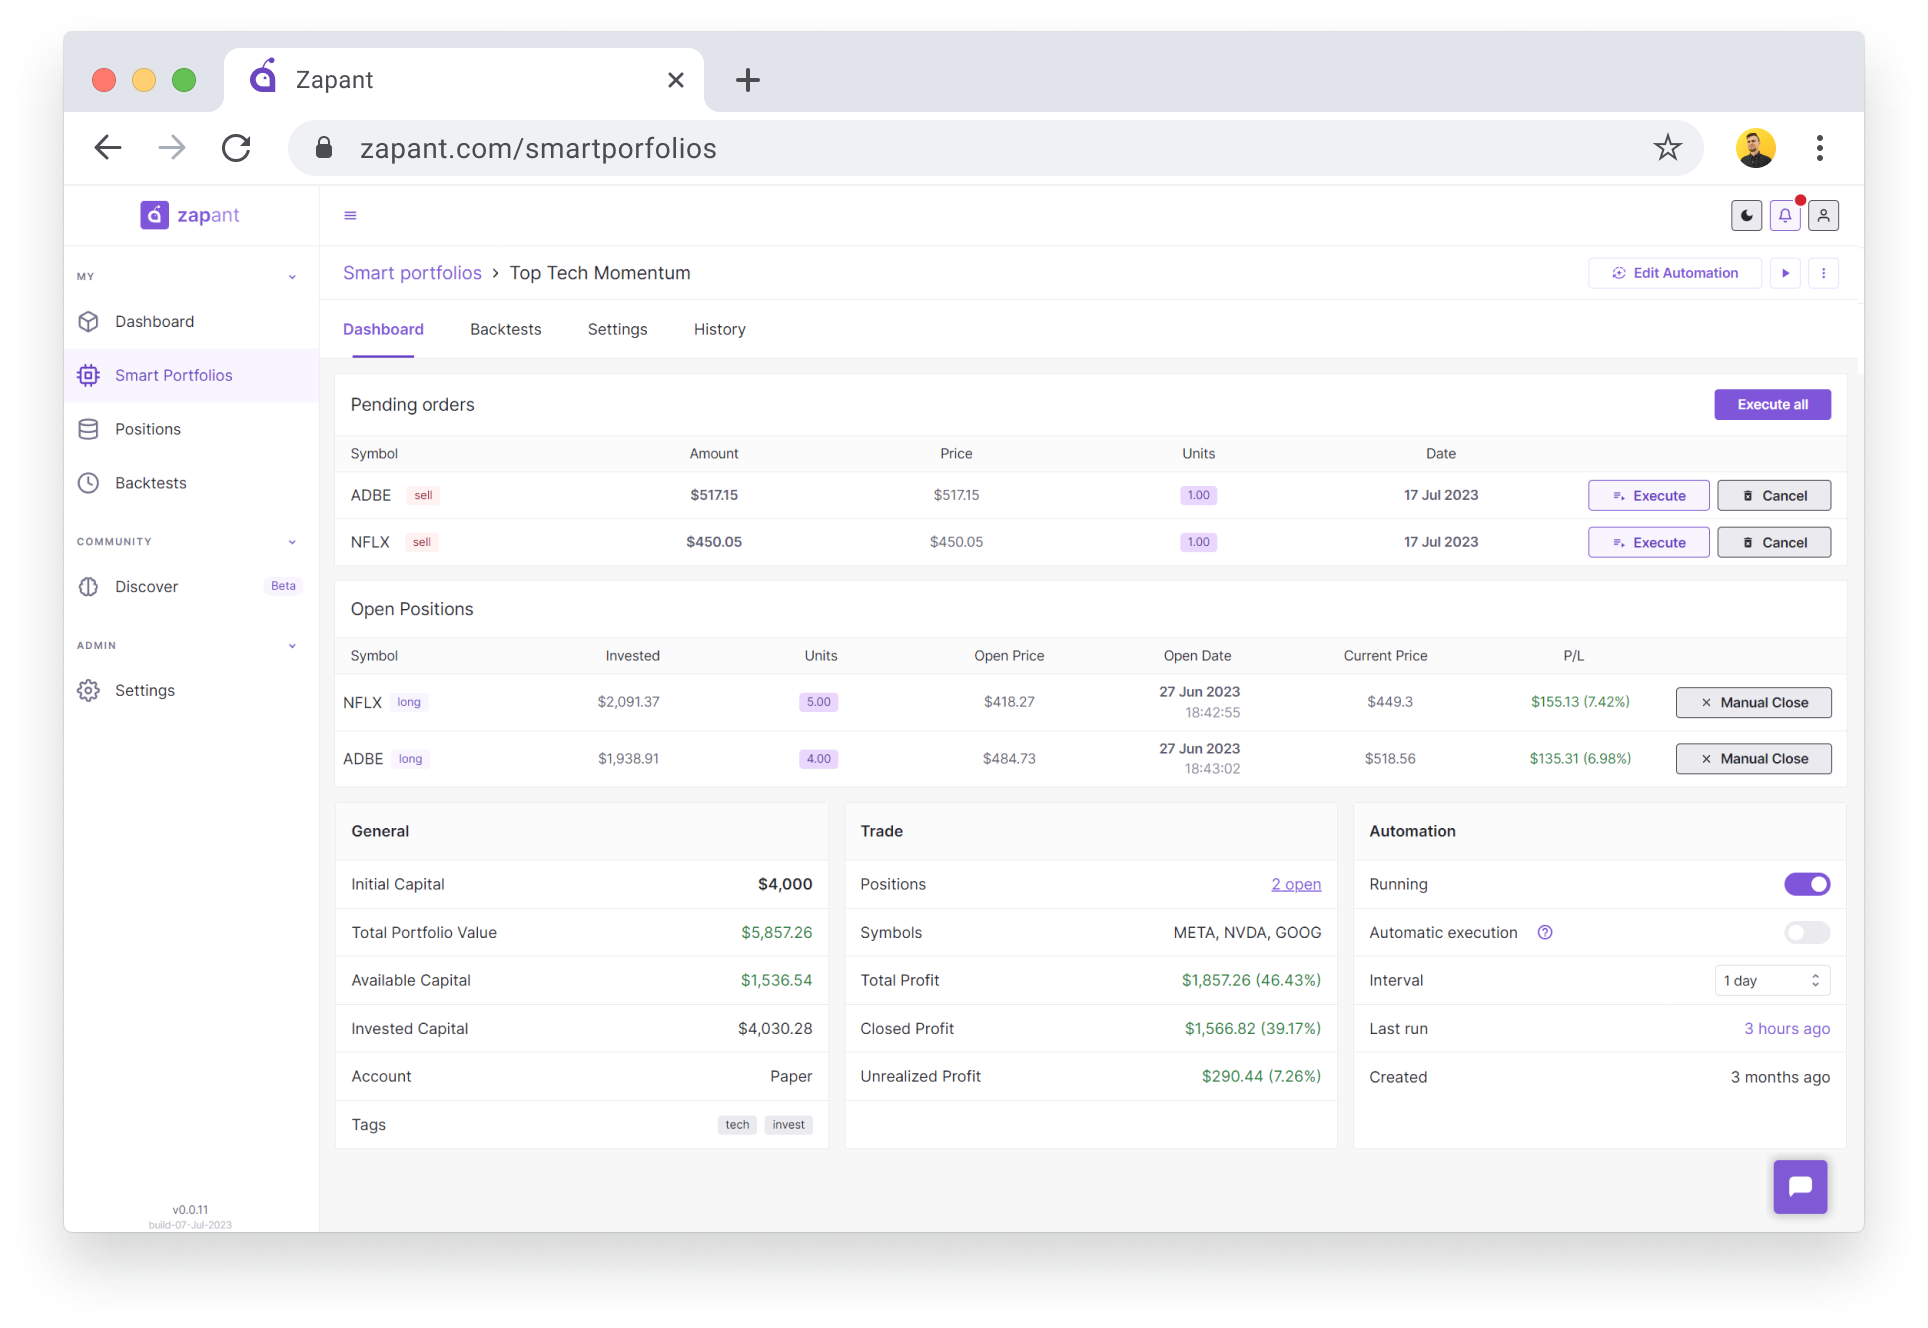Screen dimensions: 1928x1328
Task: Go back with browser back arrow
Action: 108,148
